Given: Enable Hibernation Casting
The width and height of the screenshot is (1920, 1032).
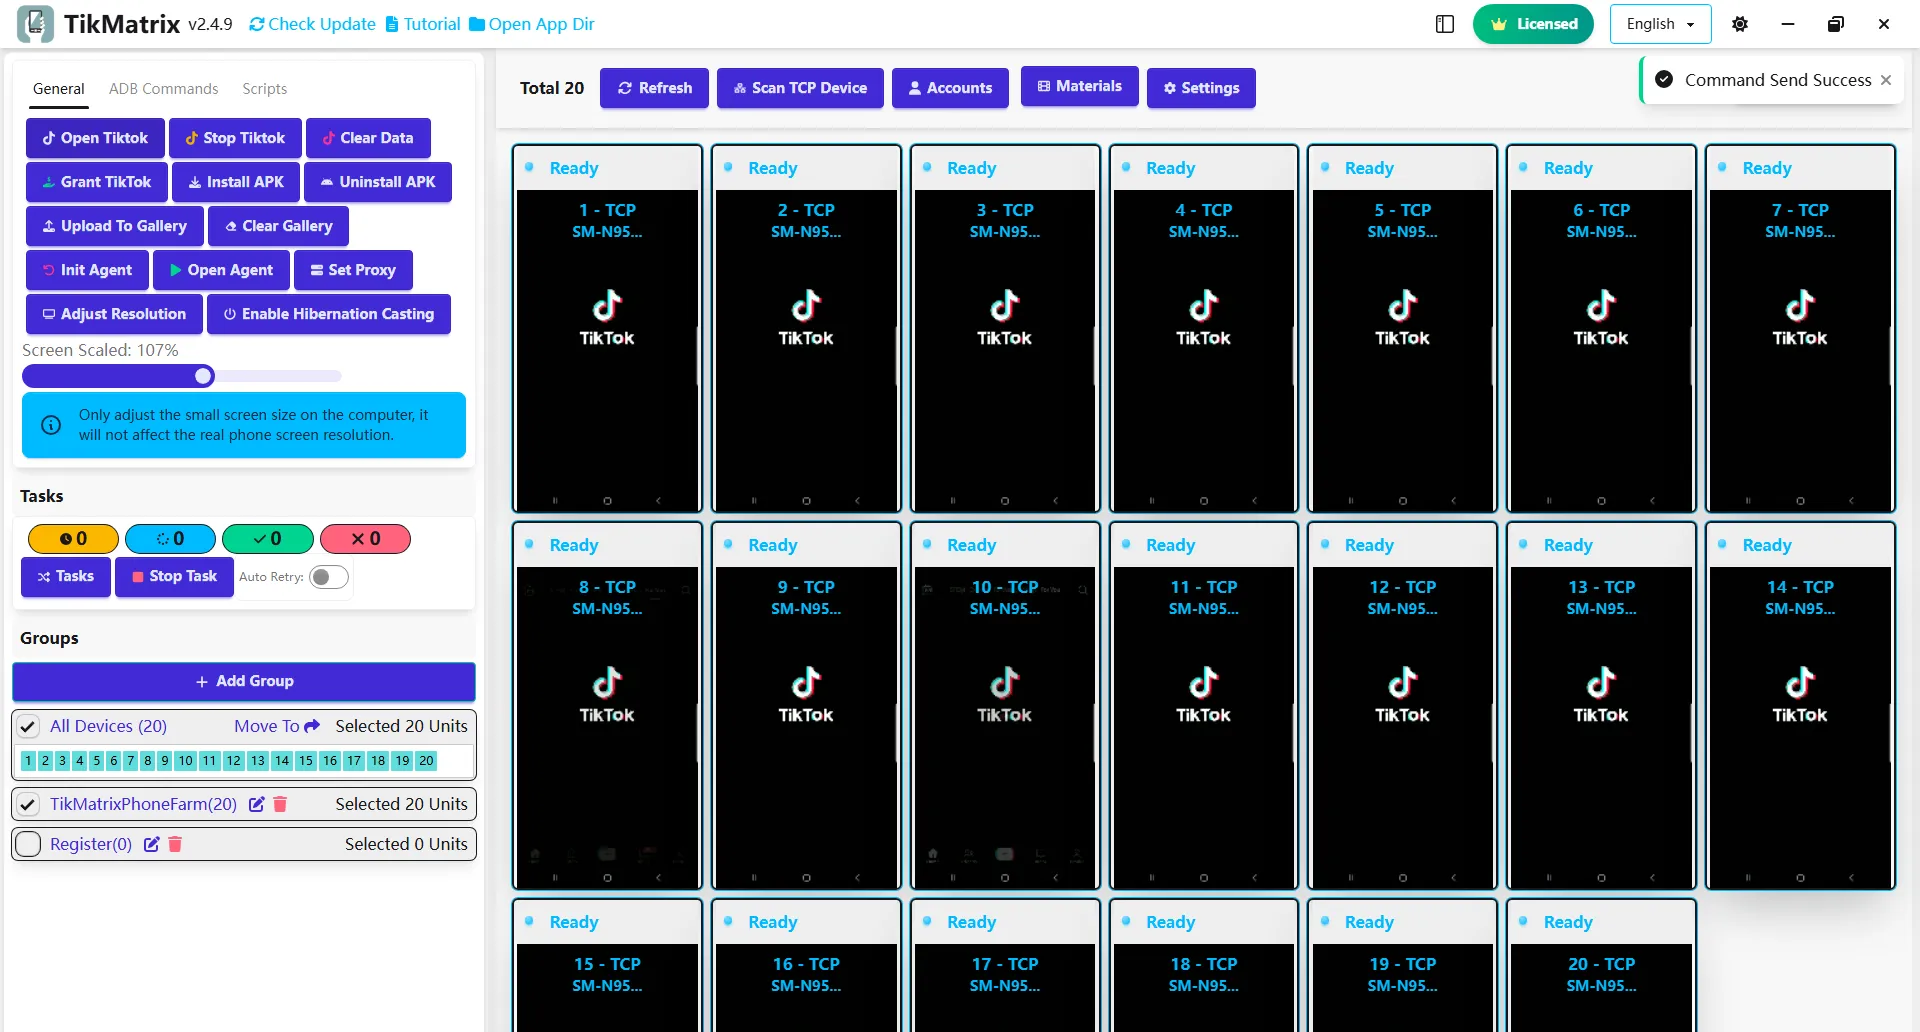Looking at the screenshot, I should tap(328, 314).
